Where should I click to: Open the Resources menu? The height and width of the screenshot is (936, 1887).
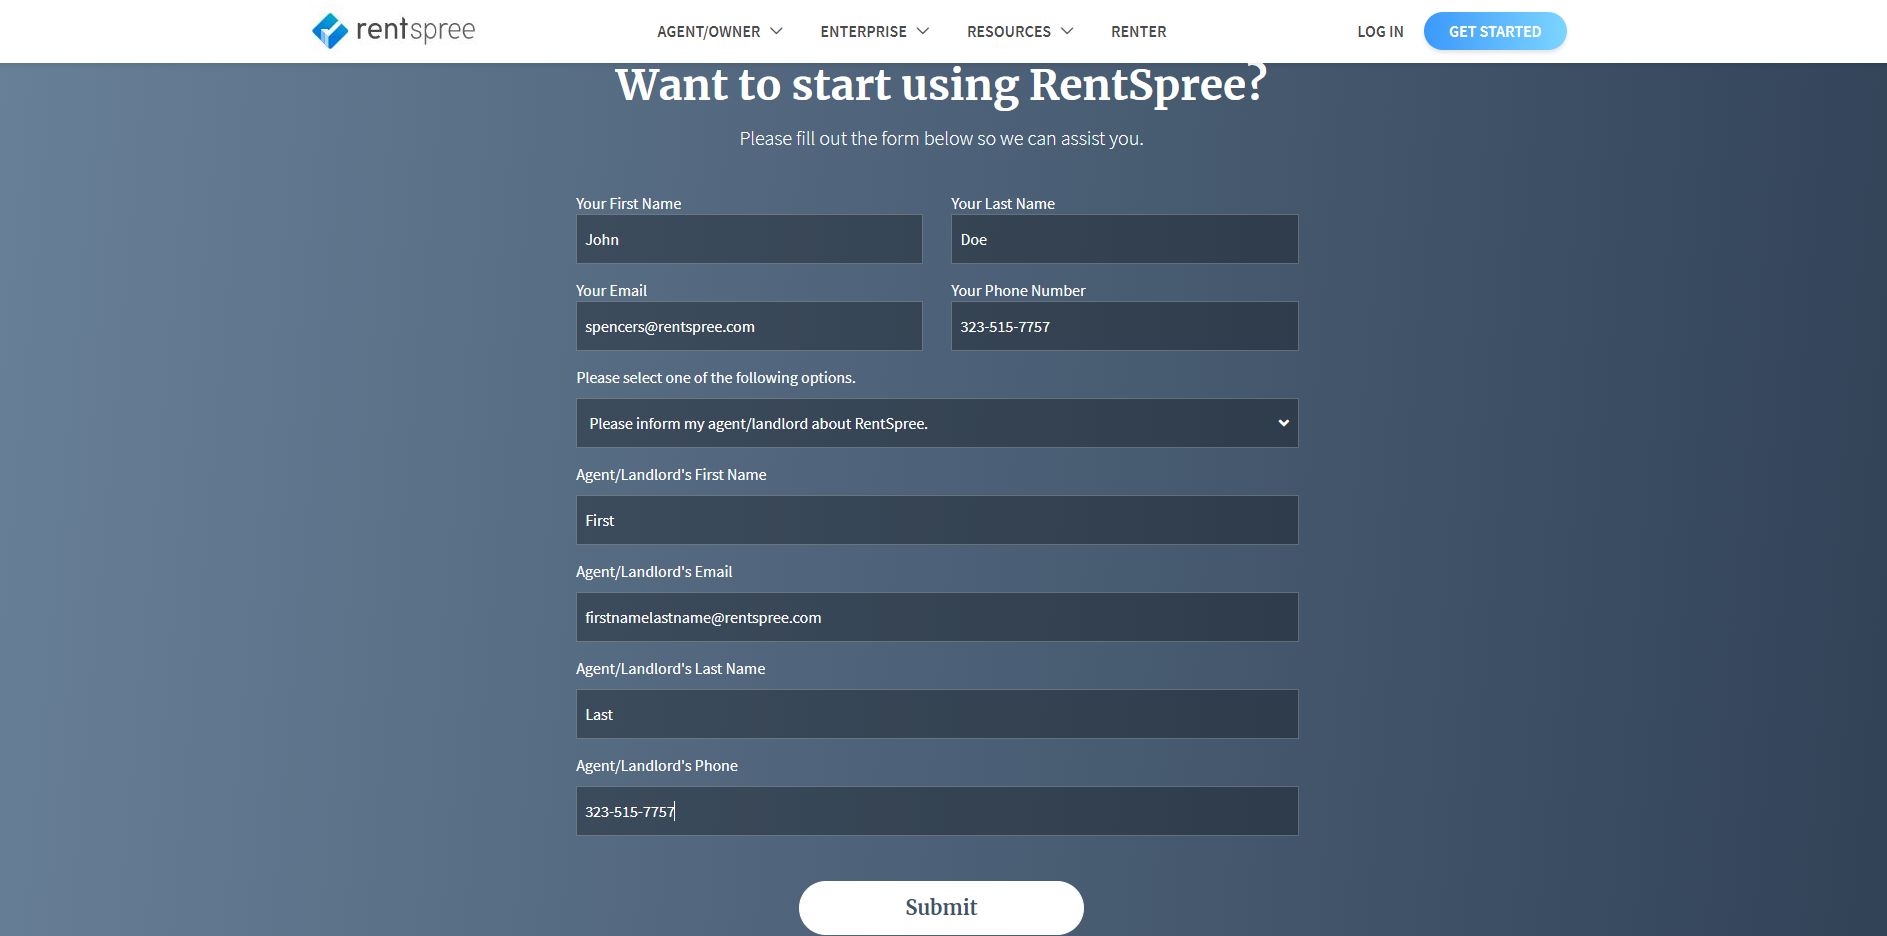click(x=1008, y=32)
